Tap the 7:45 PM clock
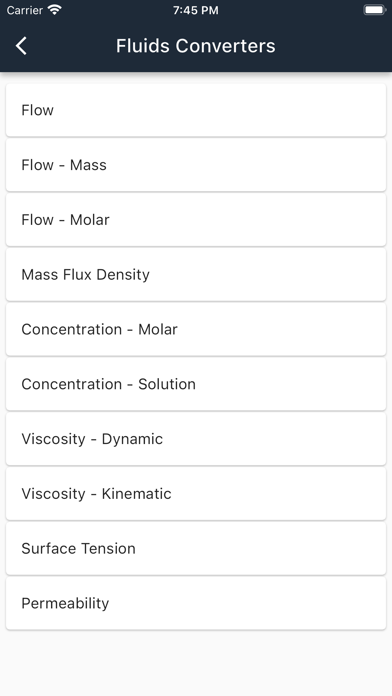The height and width of the screenshot is (696, 392). pyautogui.click(x=196, y=10)
